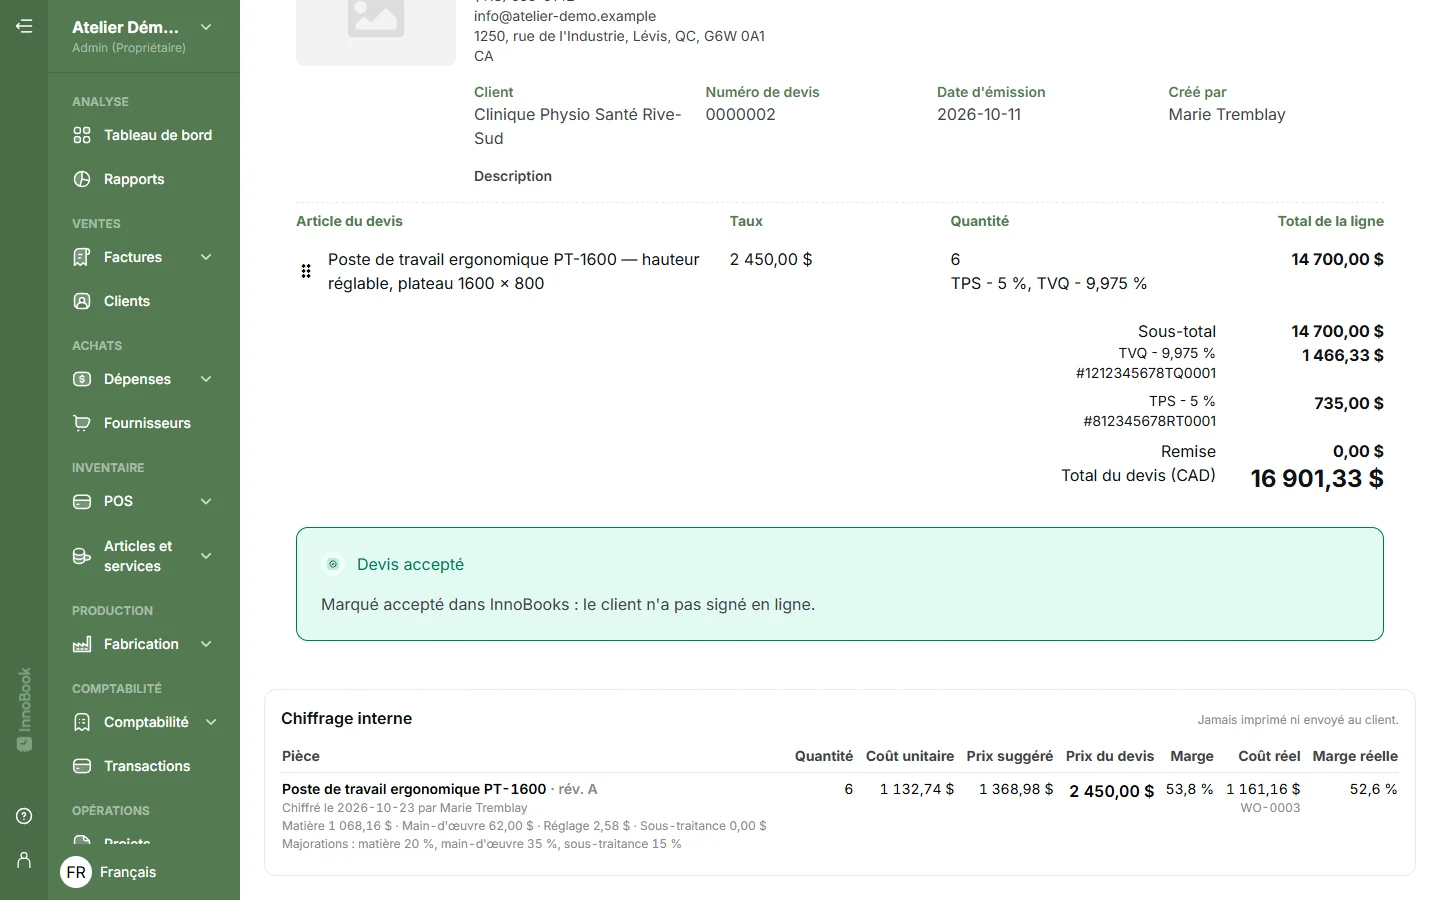Viewport: 1440px width, 900px height.
Task: Grab the line item drag handle
Action: click(x=306, y=271)
